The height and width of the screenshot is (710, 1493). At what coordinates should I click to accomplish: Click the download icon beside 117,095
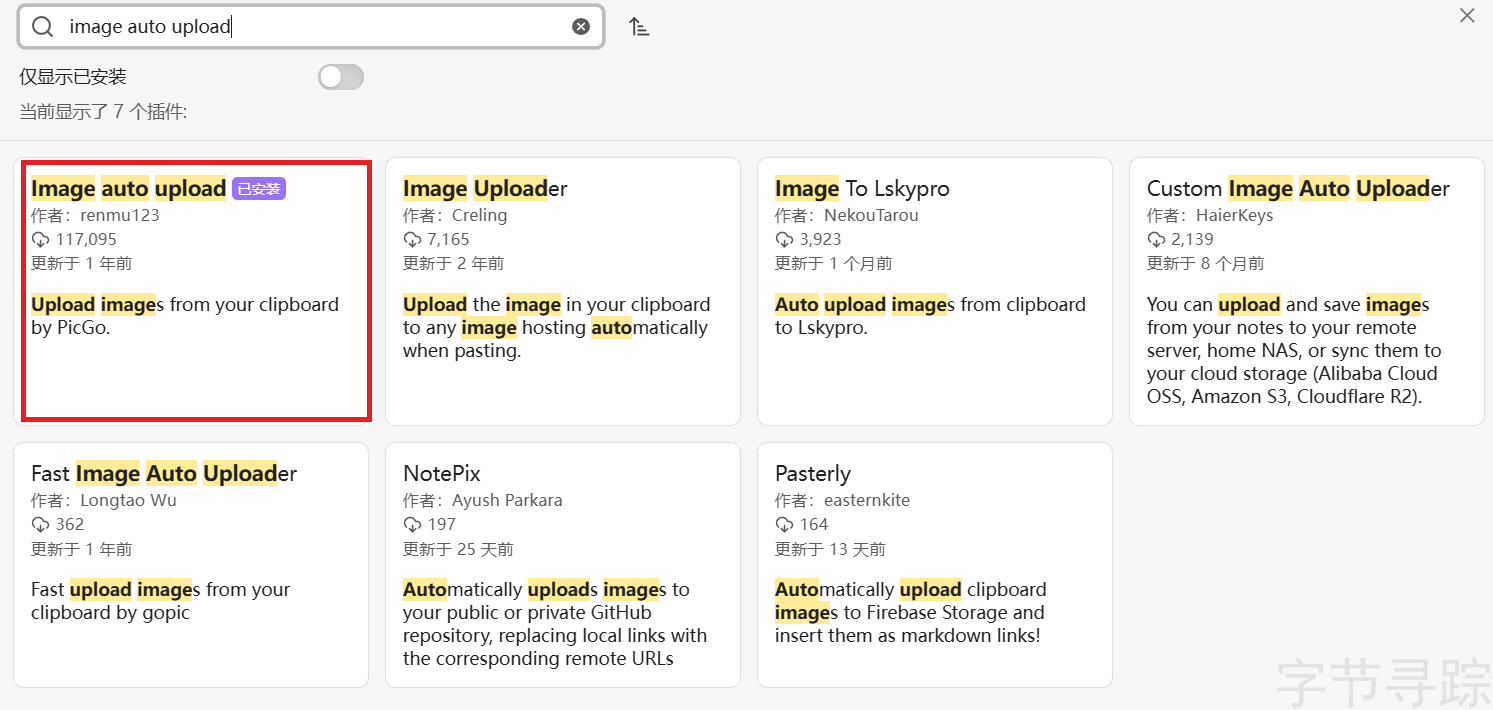coord(40,240)
